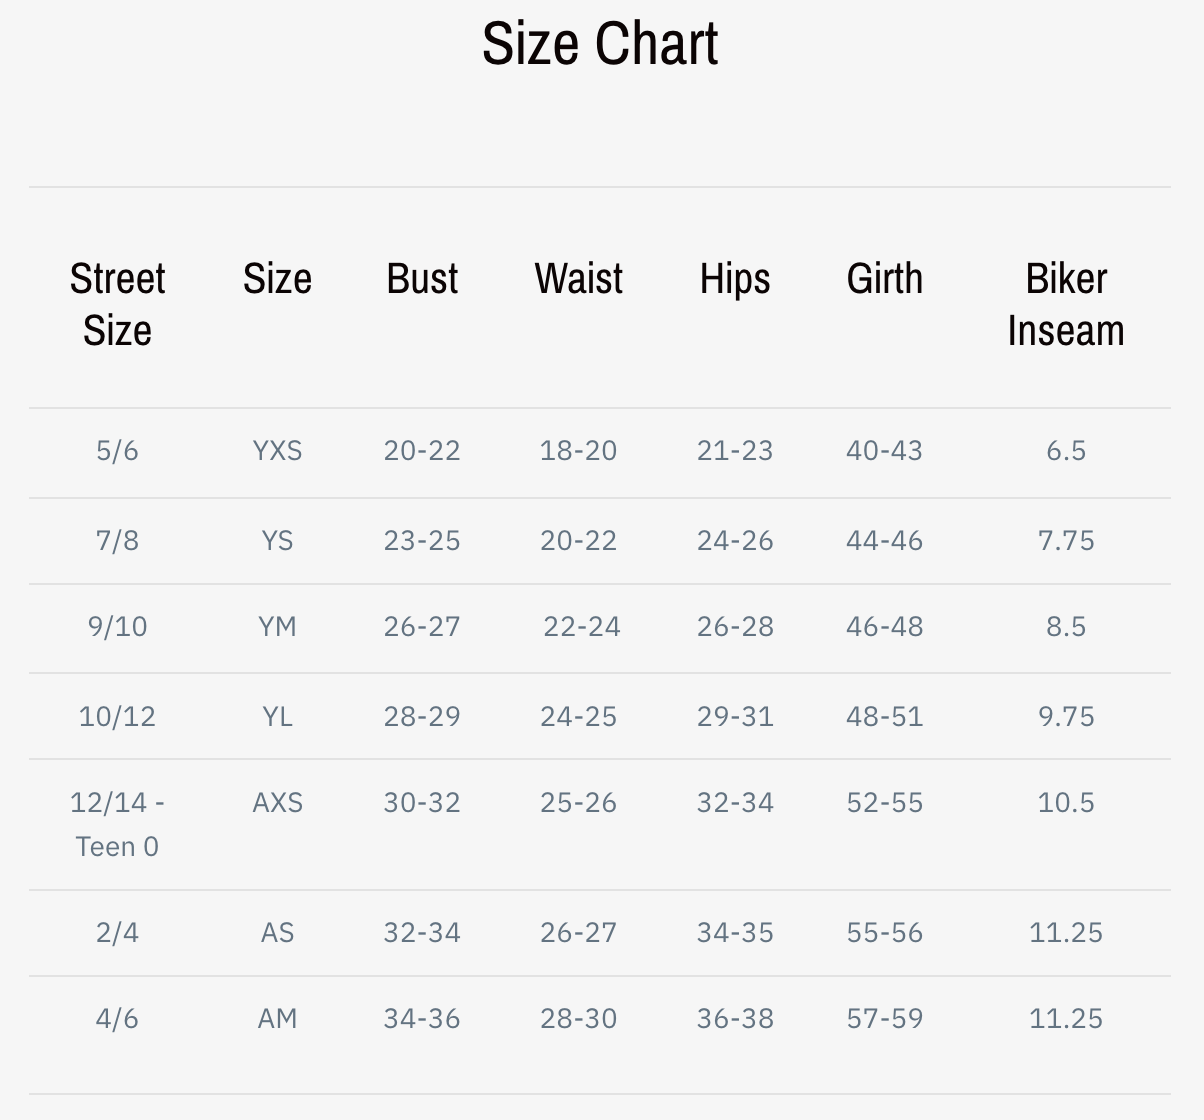Image resolution: width=1204 pixels, height=1120 pixels.
Task: Select the YS size cell
Action: (277, 541)
